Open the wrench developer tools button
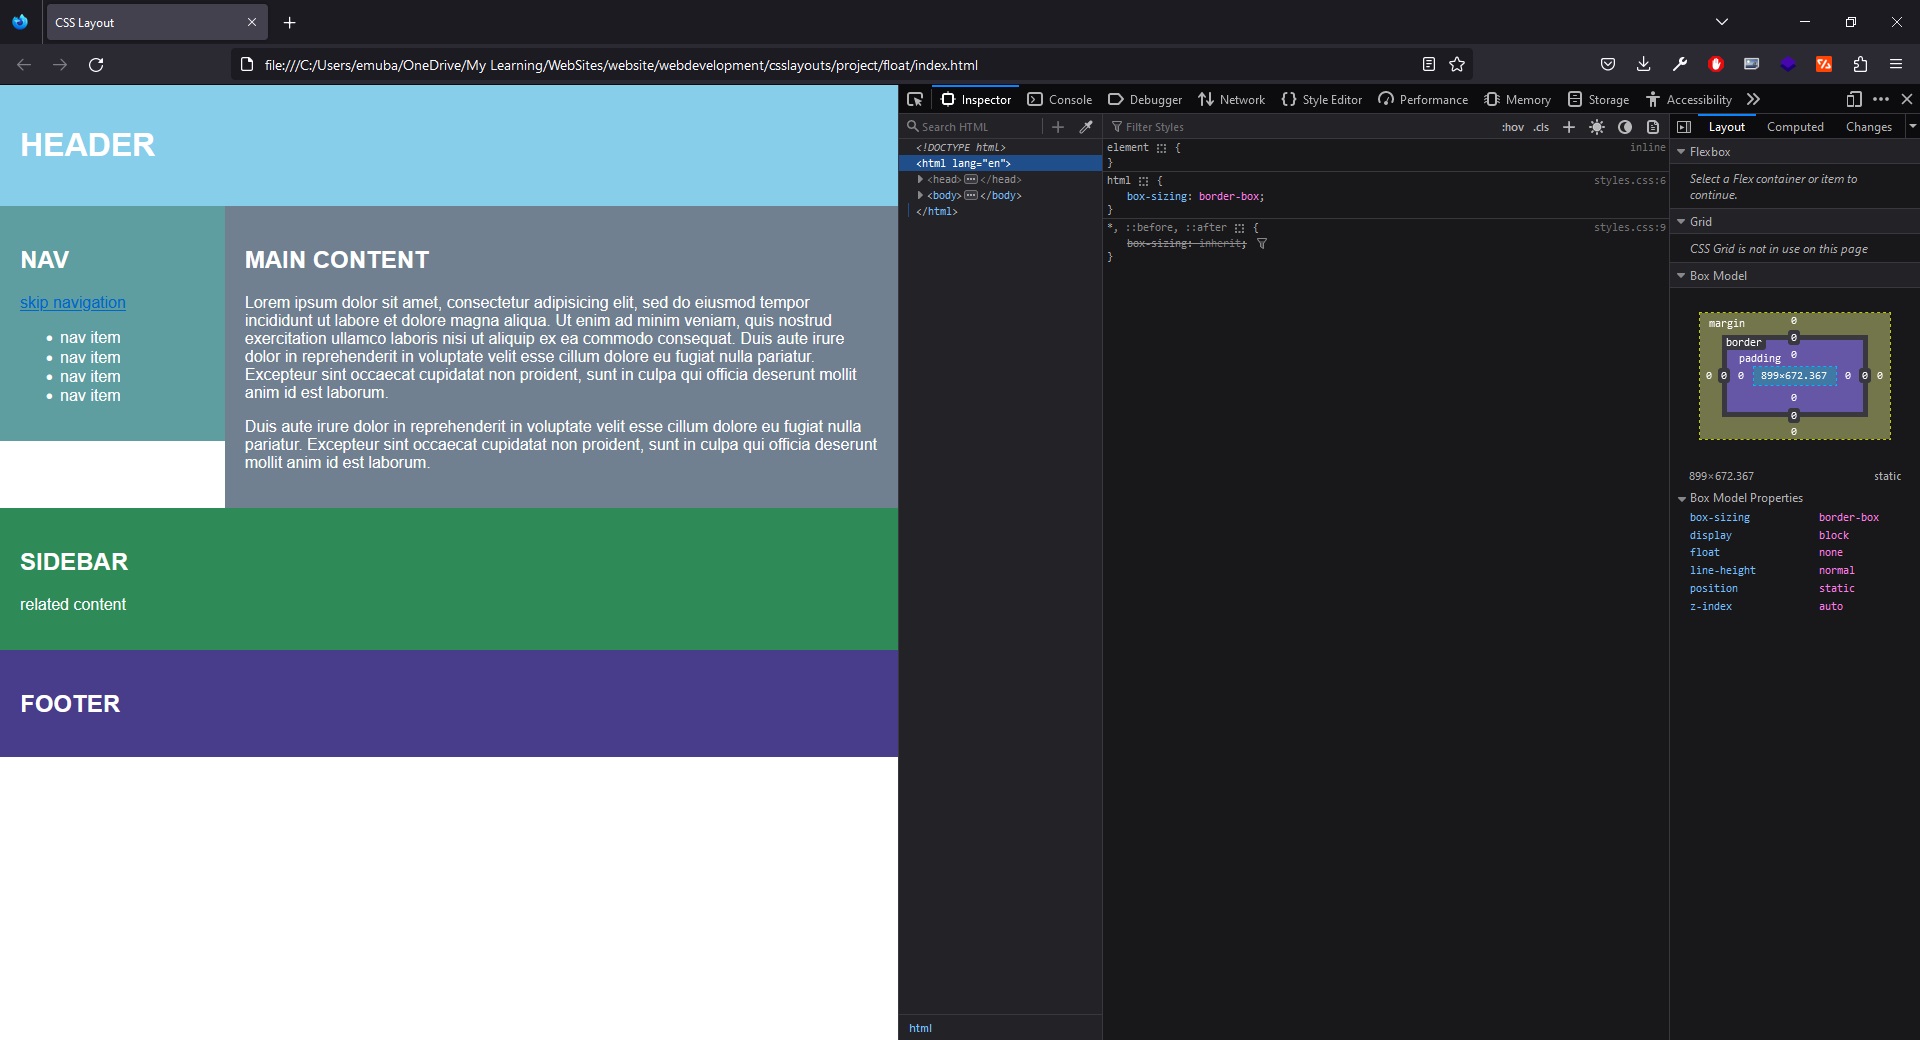Viewport: 1920px width, 1040px height. click(1680, 64)
